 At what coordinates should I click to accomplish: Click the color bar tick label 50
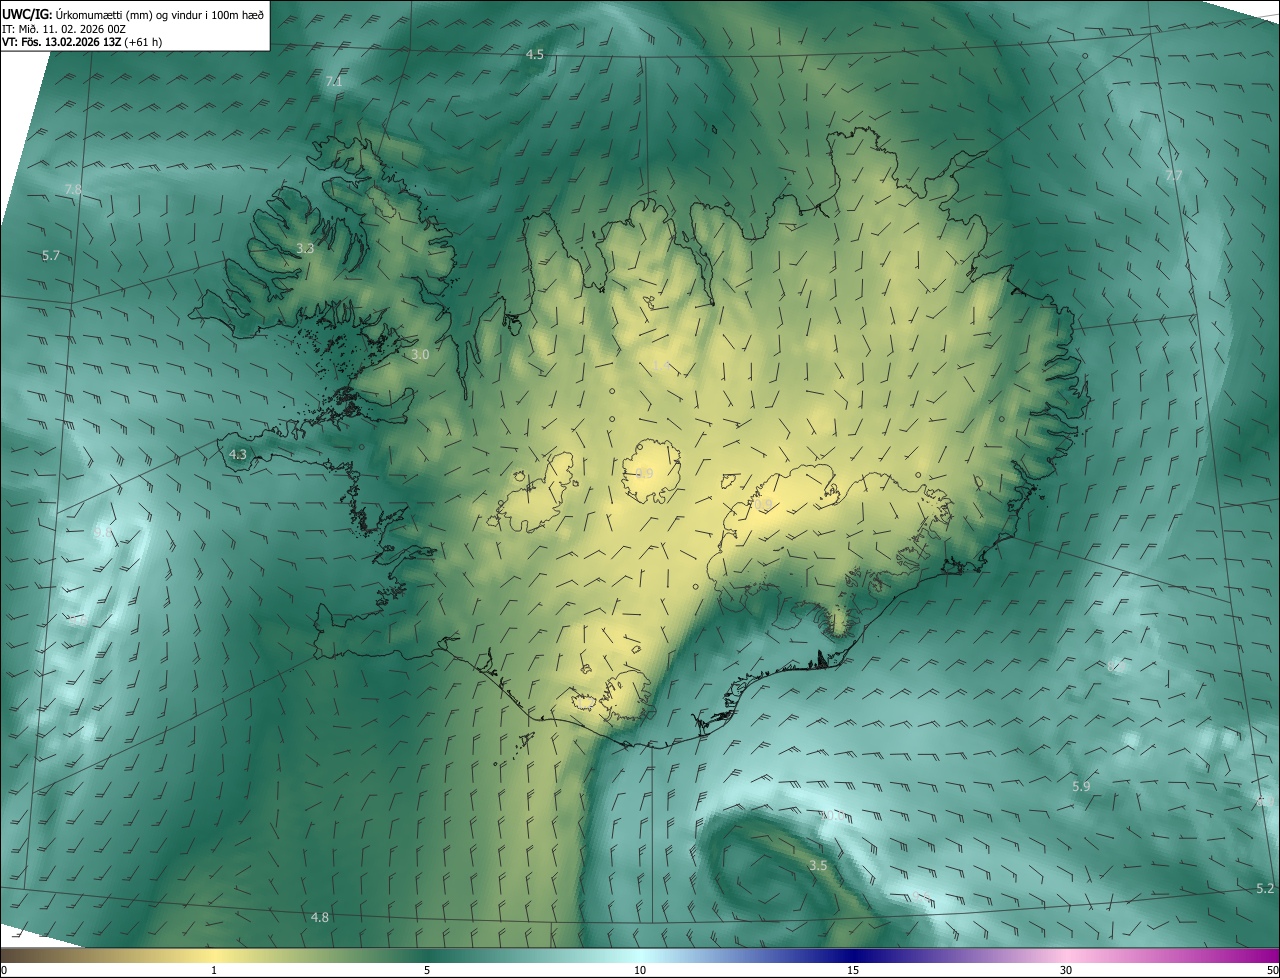click(1272, 970)
